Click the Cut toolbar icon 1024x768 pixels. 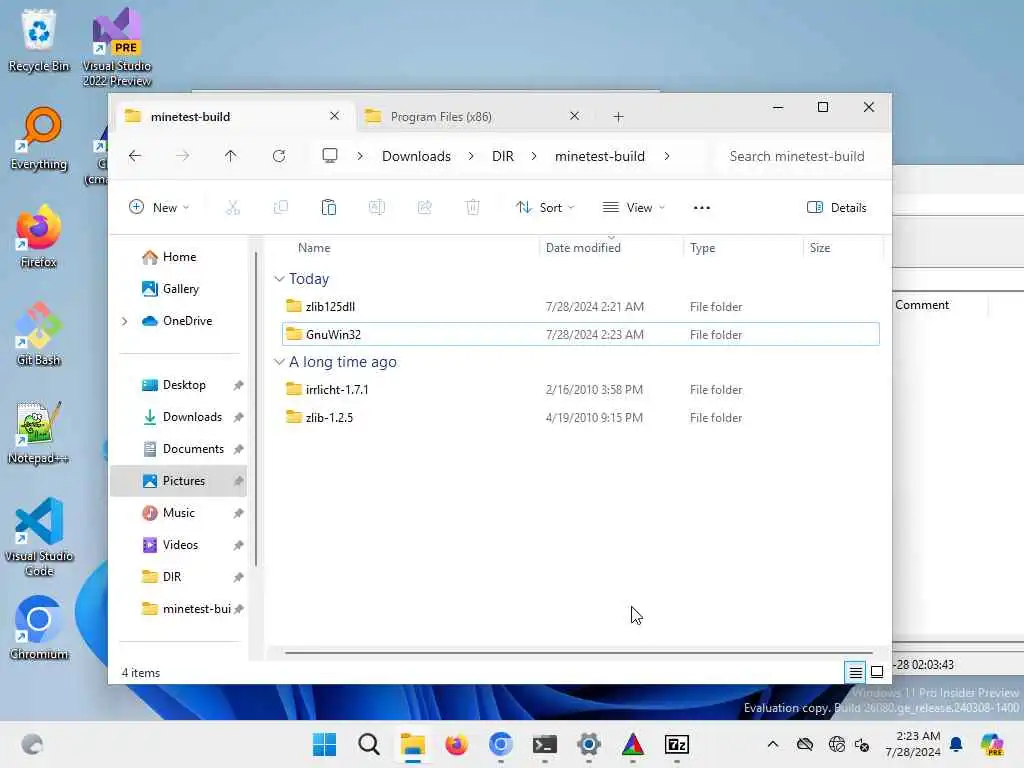pyautogui.click(x=232, y=208)
